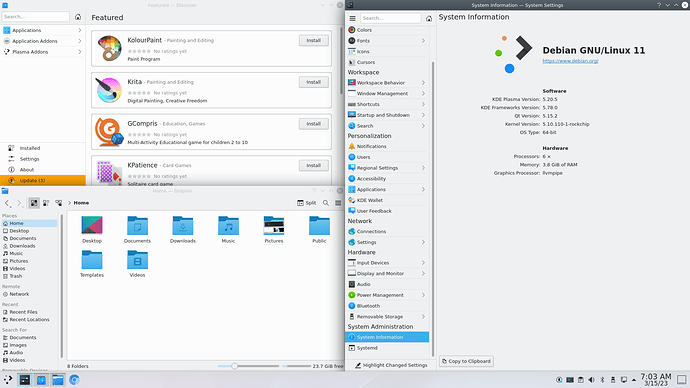Open clipboard tray icon
The width and height of the screenshot is (690, 388).
tap(580, 380)
